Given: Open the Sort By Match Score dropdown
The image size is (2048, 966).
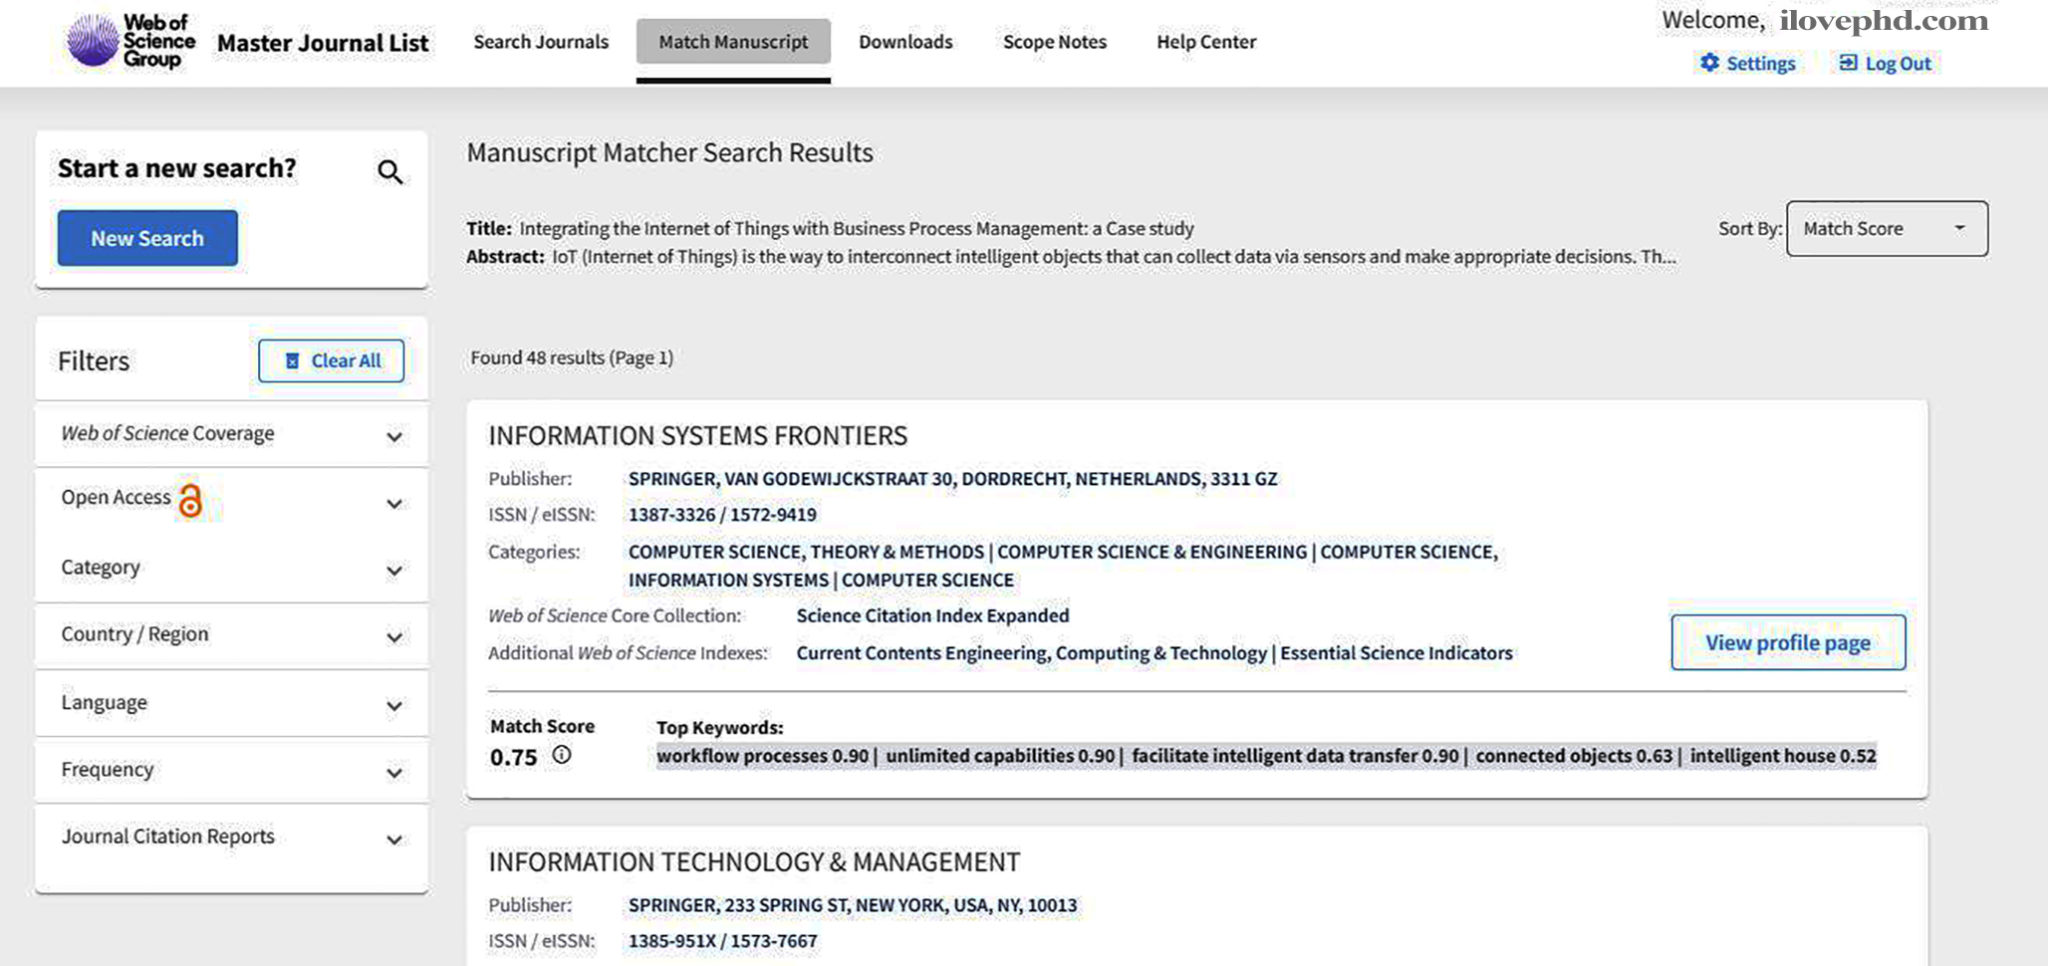Looking at the screenshot, I should coord(1887,229).
